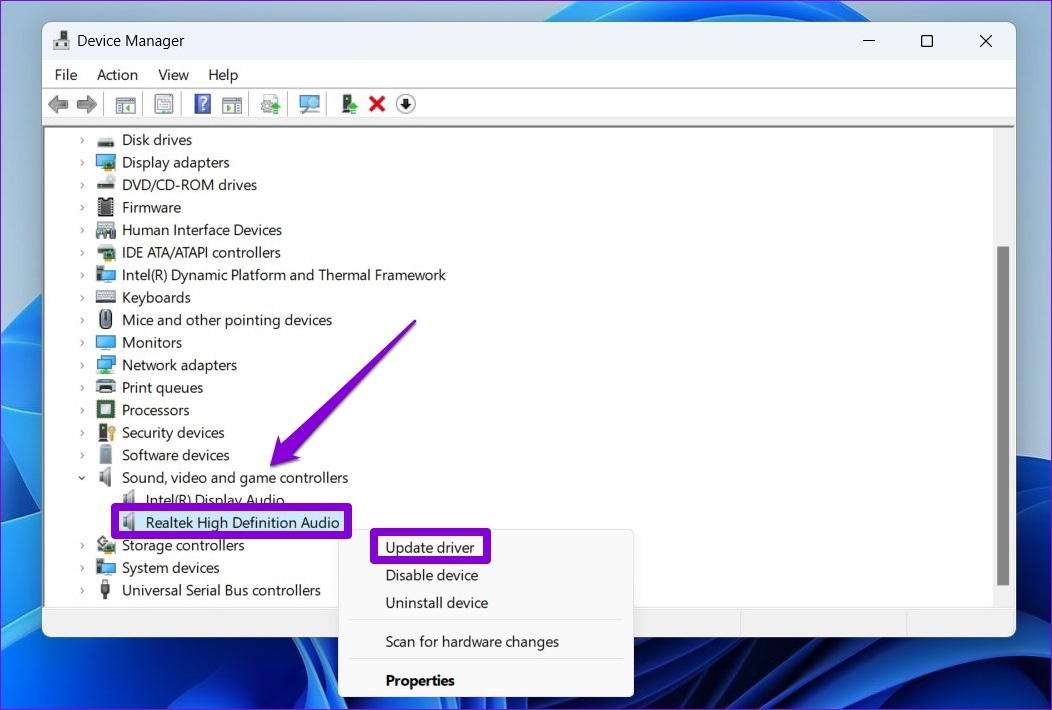
Task: Expand the Network adapters category
Action: coord(82,364)
